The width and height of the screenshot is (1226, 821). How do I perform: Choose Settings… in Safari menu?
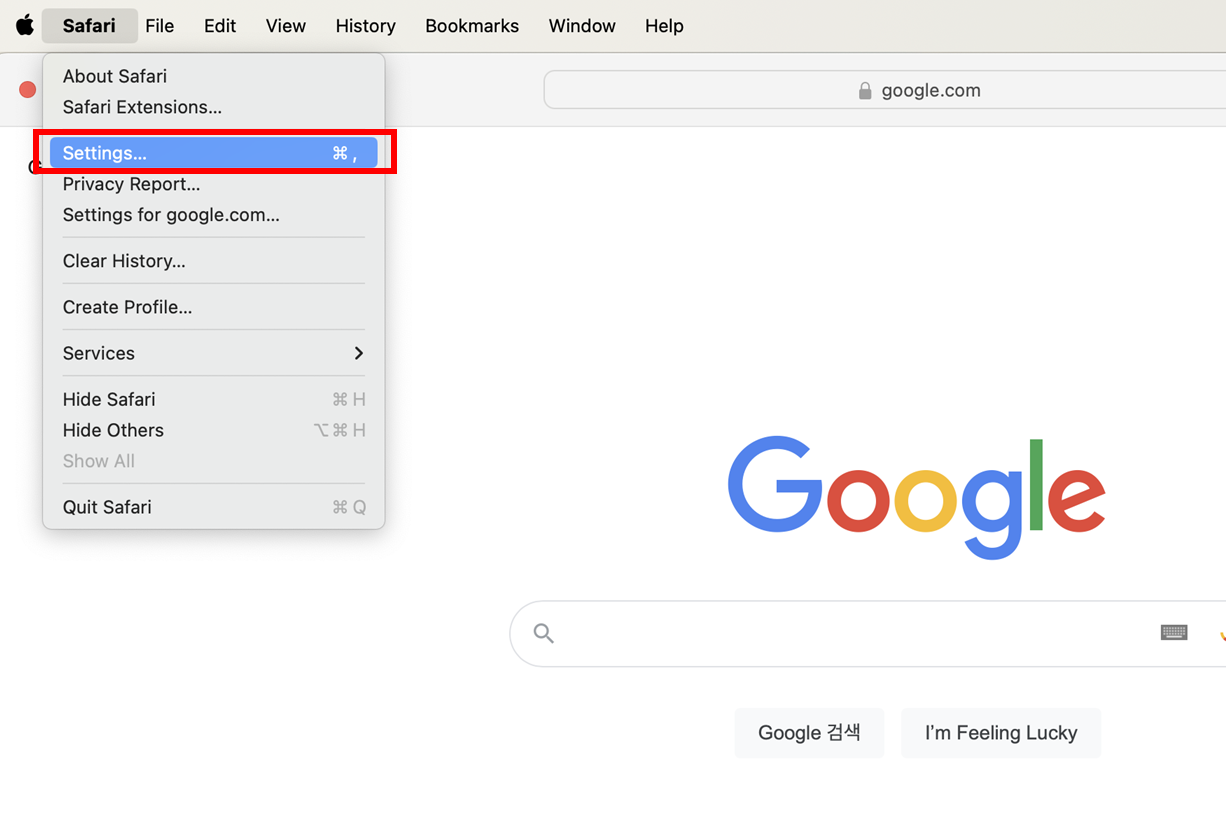pyautogui.click(x=213, y=153)
